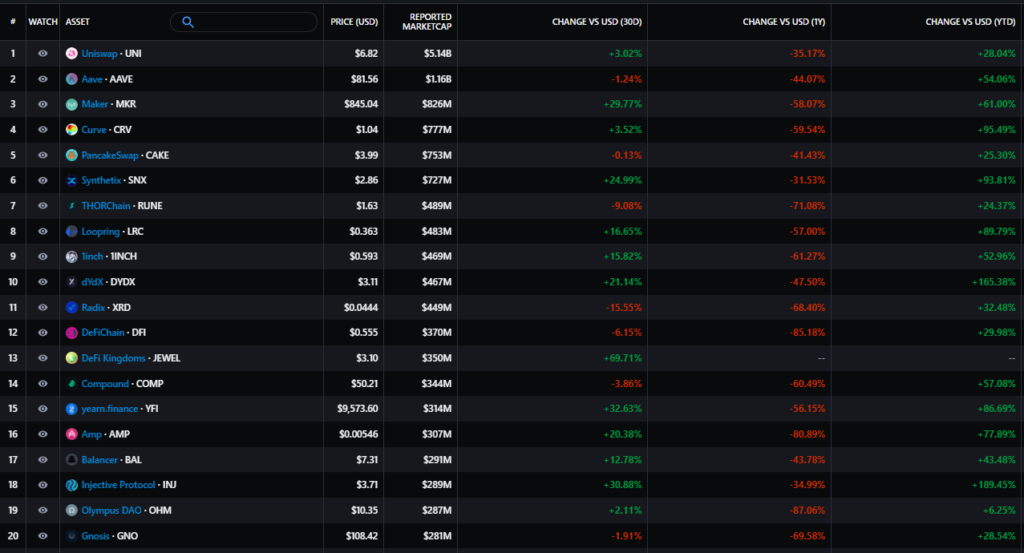This screenshot has width=1024, height=553.
Task: Click the Curve rainbow logo icon
Action: (72, 129)
